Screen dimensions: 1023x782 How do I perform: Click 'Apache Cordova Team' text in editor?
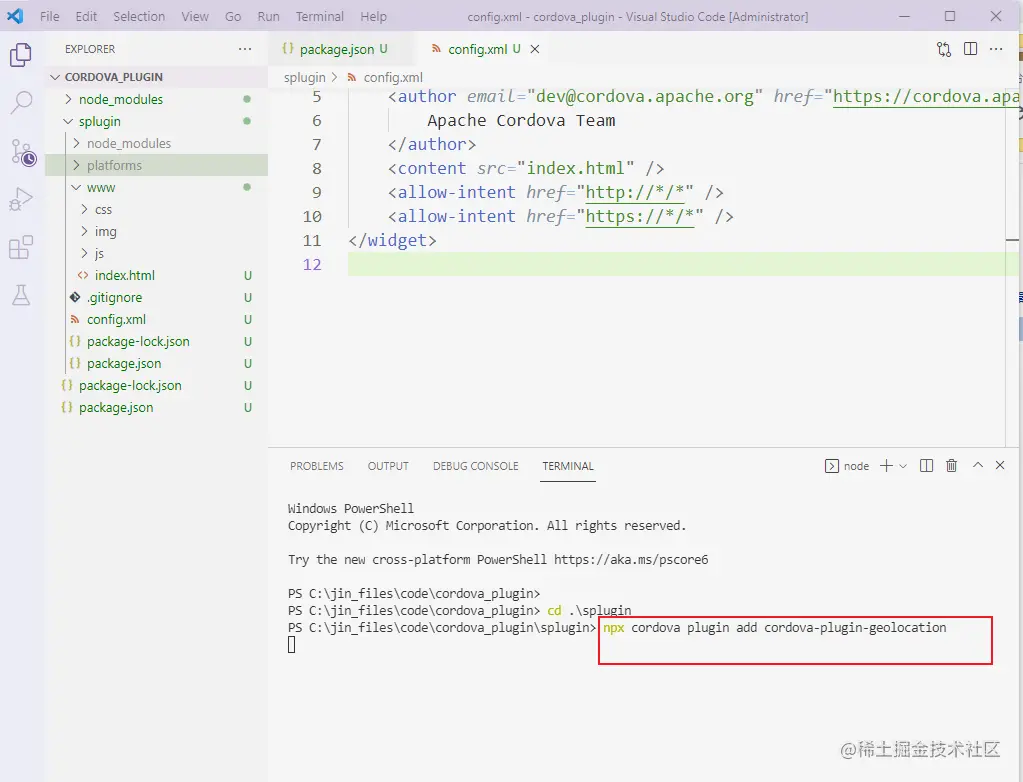tap(521, 121)
